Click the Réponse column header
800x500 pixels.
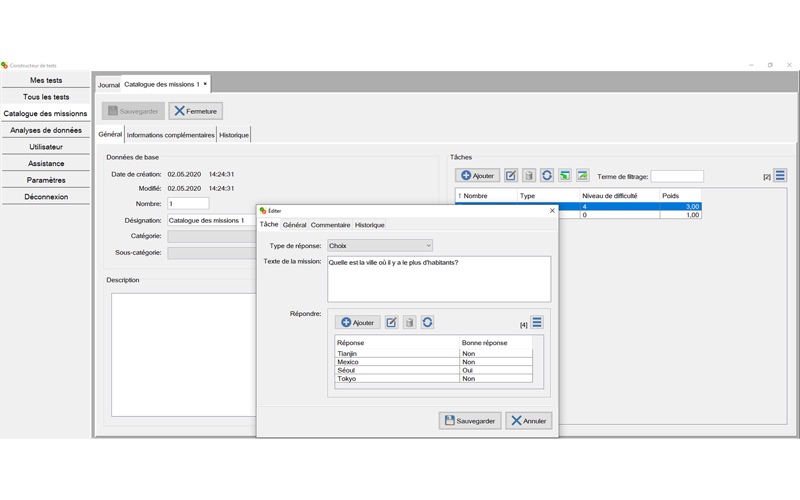pos(397,342)
